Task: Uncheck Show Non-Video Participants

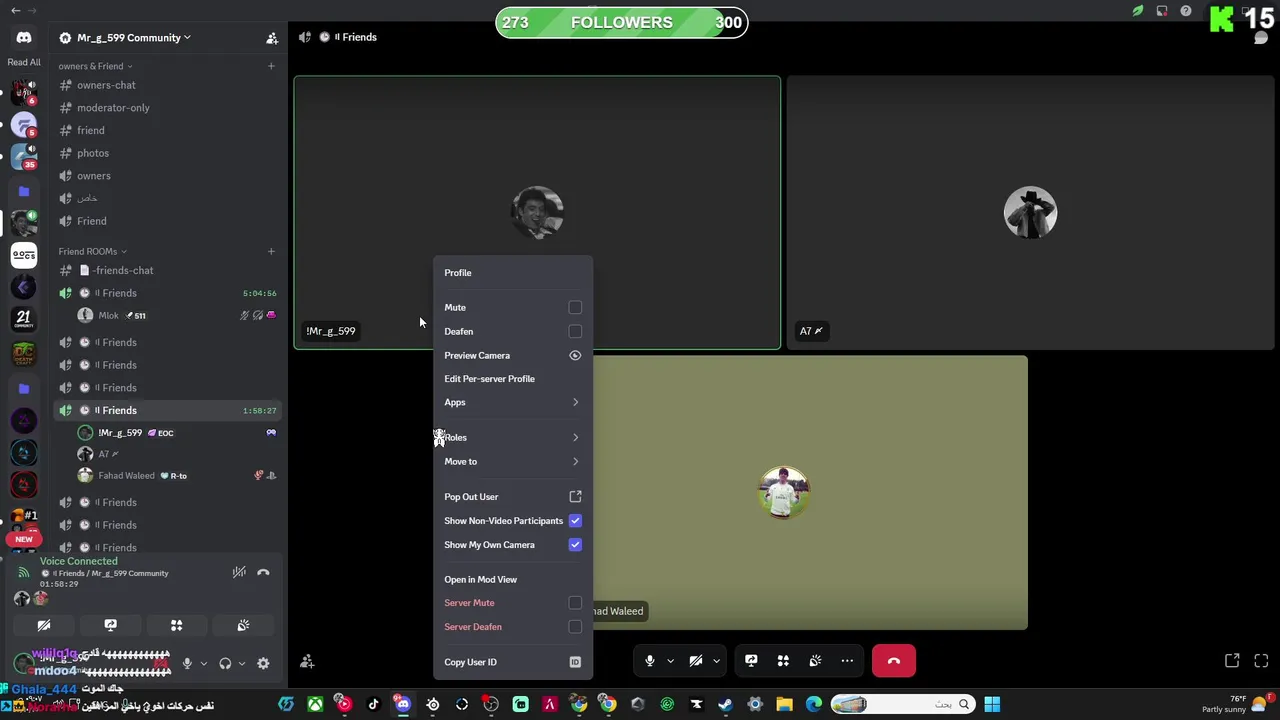Action: click(x=575, y=521)
